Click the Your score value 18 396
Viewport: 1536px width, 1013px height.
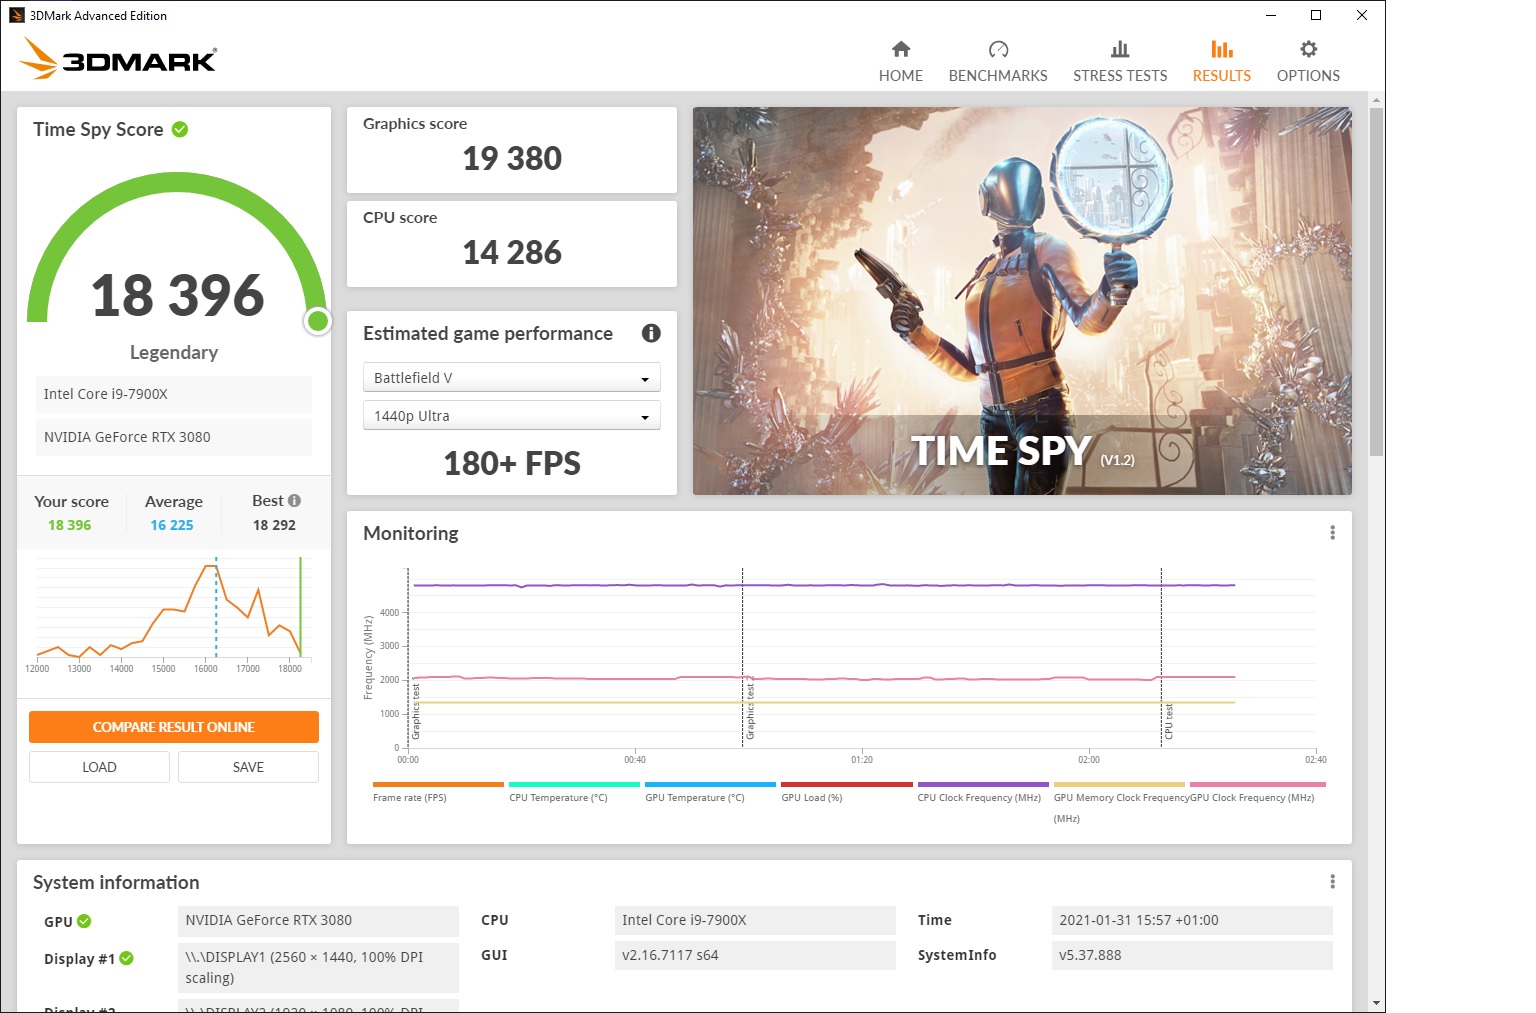(70, 525)
